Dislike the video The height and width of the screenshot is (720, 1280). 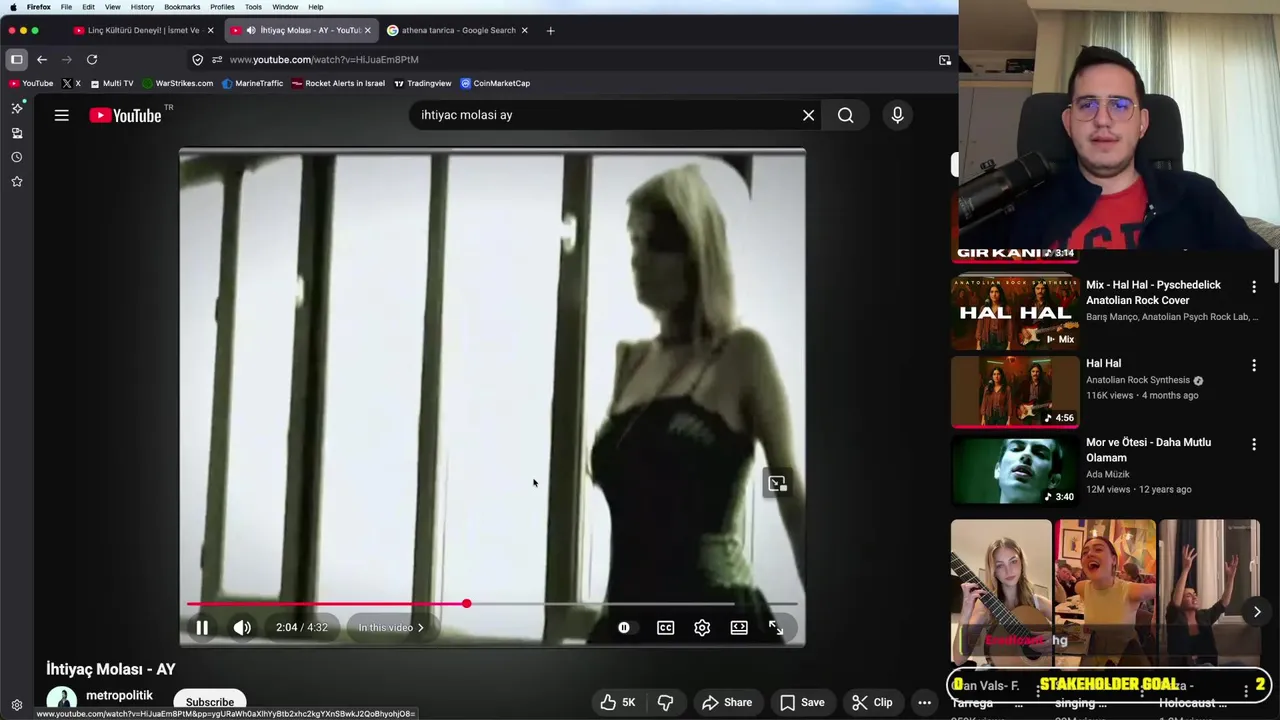[x=665, y=702]
